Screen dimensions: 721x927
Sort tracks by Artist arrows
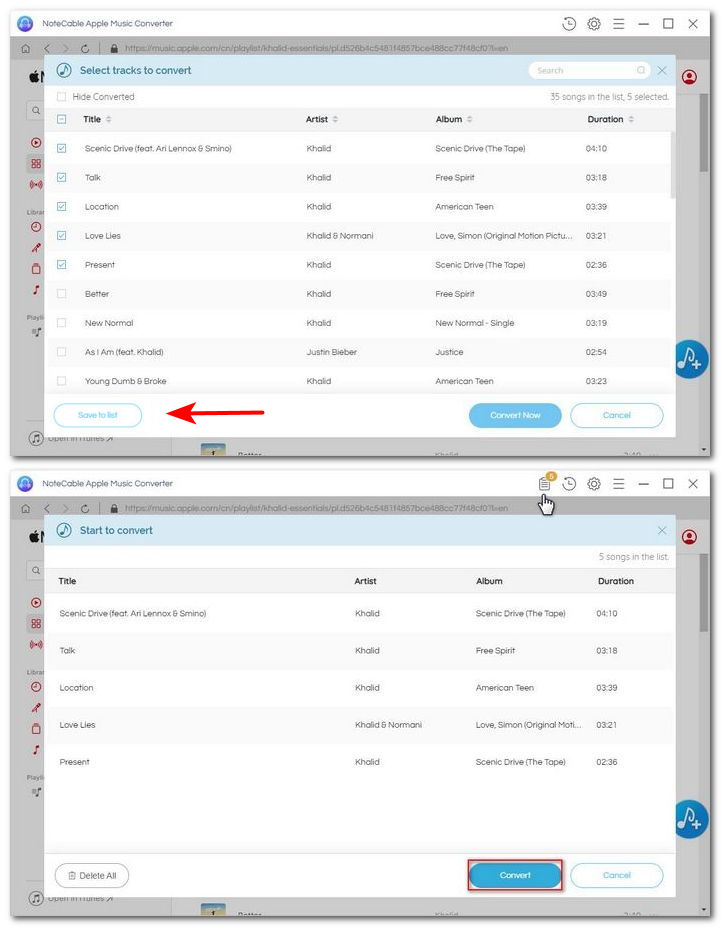(x=335, y=119)
